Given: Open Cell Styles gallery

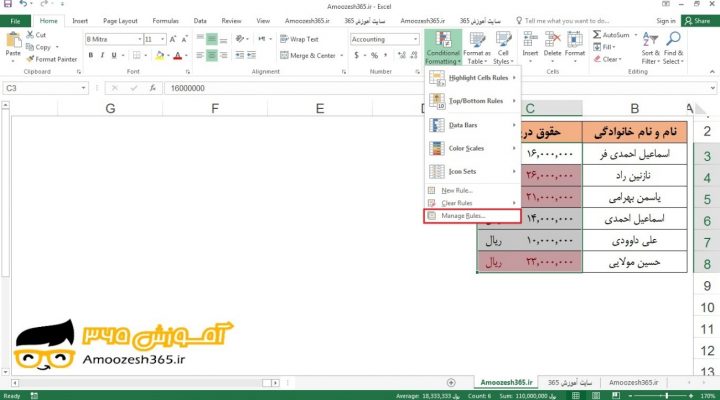Looking at the screenshot, I should [503, 48].
